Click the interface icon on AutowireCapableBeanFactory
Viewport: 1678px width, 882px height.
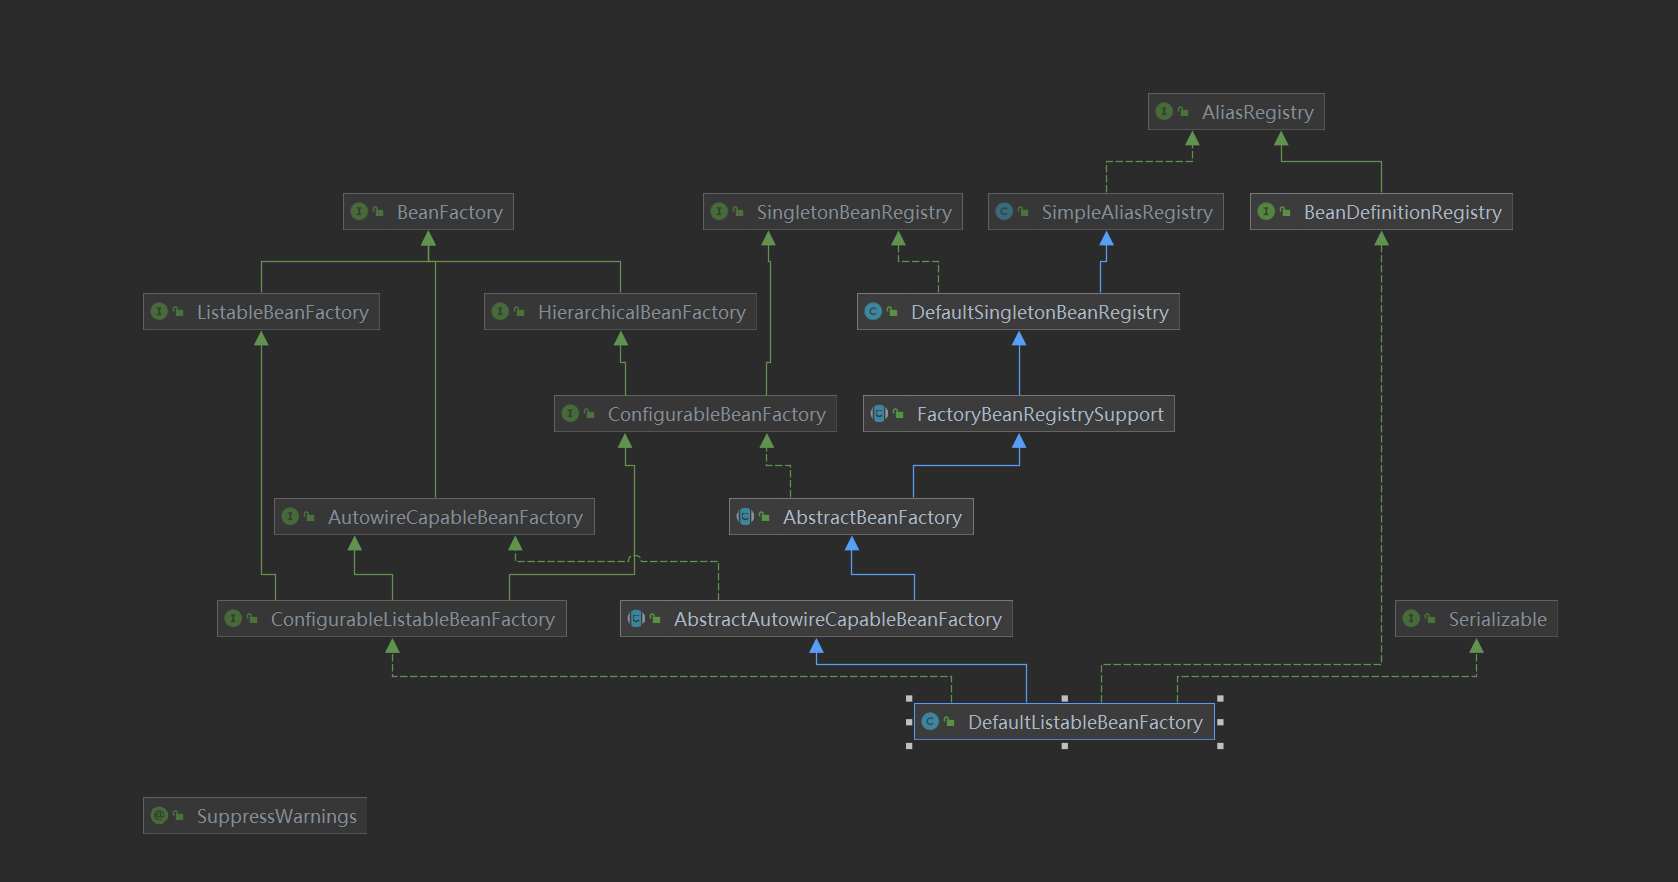[x=290, y=516]
